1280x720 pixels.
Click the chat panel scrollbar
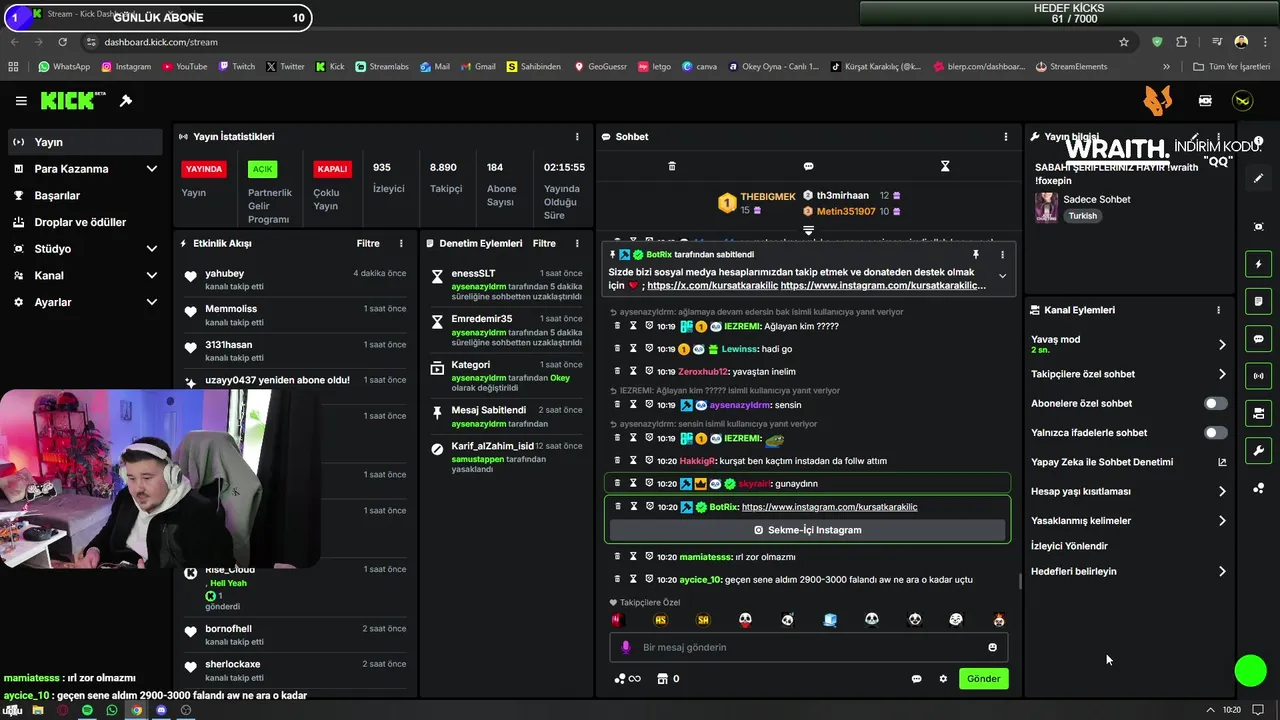tap(1019, 581)
